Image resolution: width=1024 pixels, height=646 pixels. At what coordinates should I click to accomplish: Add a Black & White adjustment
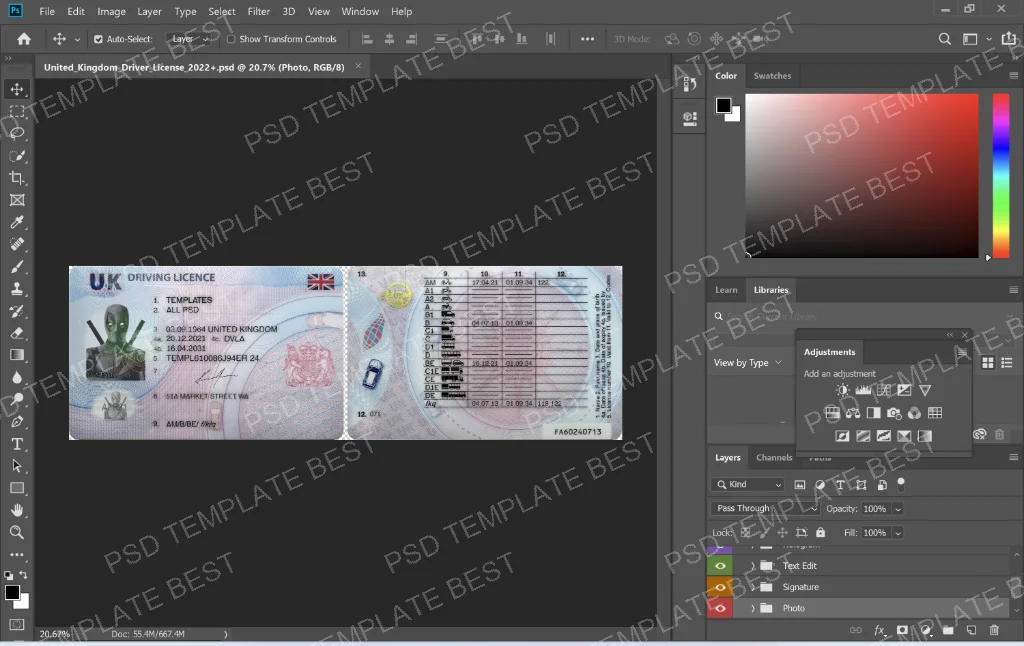(x=873, y=413)
